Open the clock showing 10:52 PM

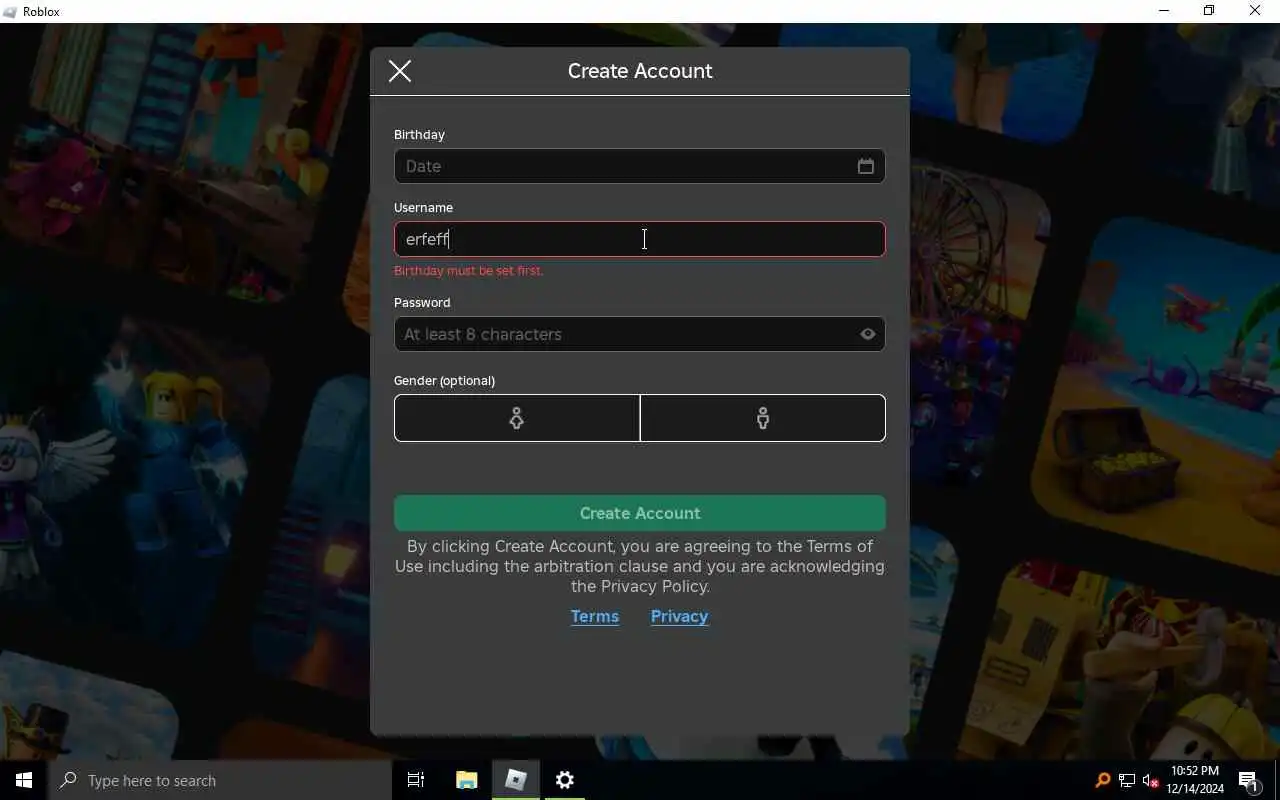[x=1194, y=780]
